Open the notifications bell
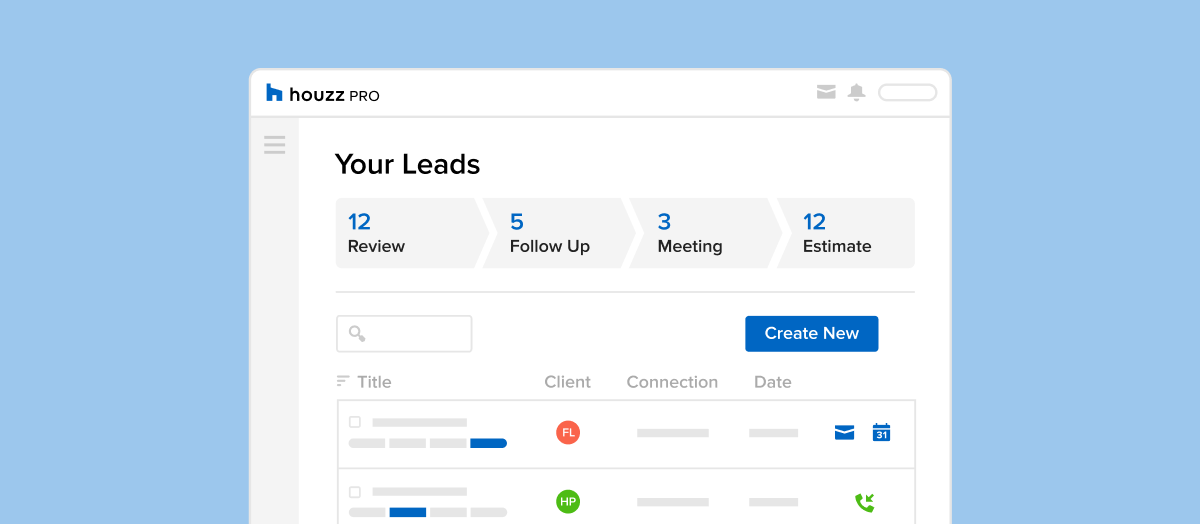Viewport: 1200px width, 524px height. pyautogui.click(x=856, y=93)
